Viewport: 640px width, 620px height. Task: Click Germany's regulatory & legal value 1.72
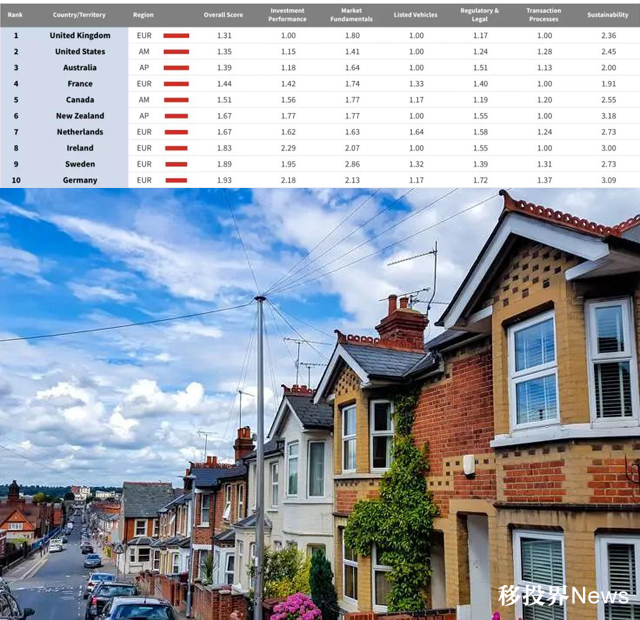point(480,180)
